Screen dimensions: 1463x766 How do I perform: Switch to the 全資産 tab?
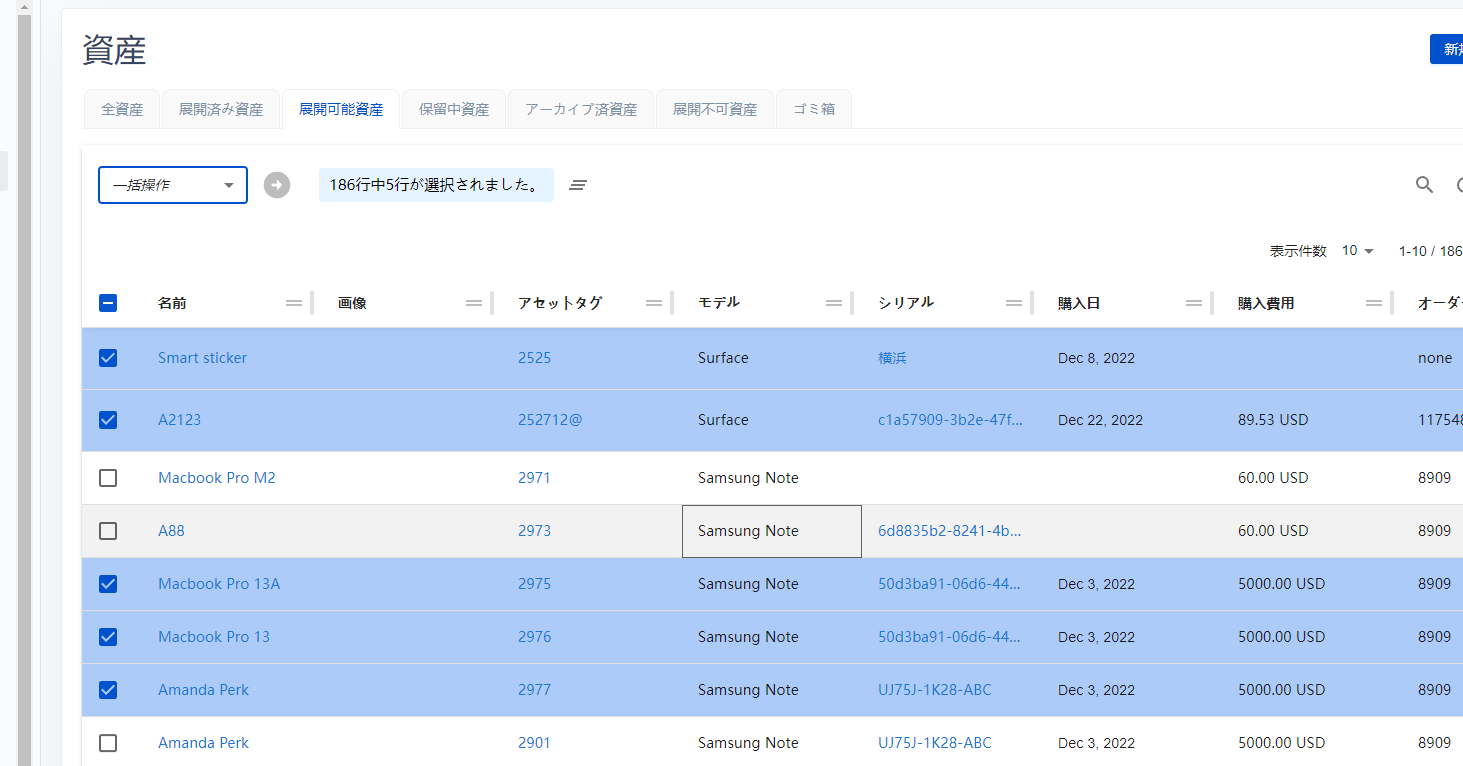coord(122,110)
